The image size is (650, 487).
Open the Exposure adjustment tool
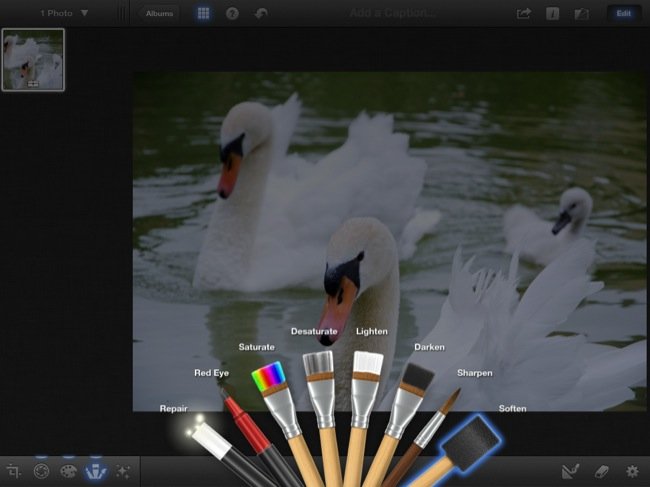pyautogui.click(x=41, y=471)
